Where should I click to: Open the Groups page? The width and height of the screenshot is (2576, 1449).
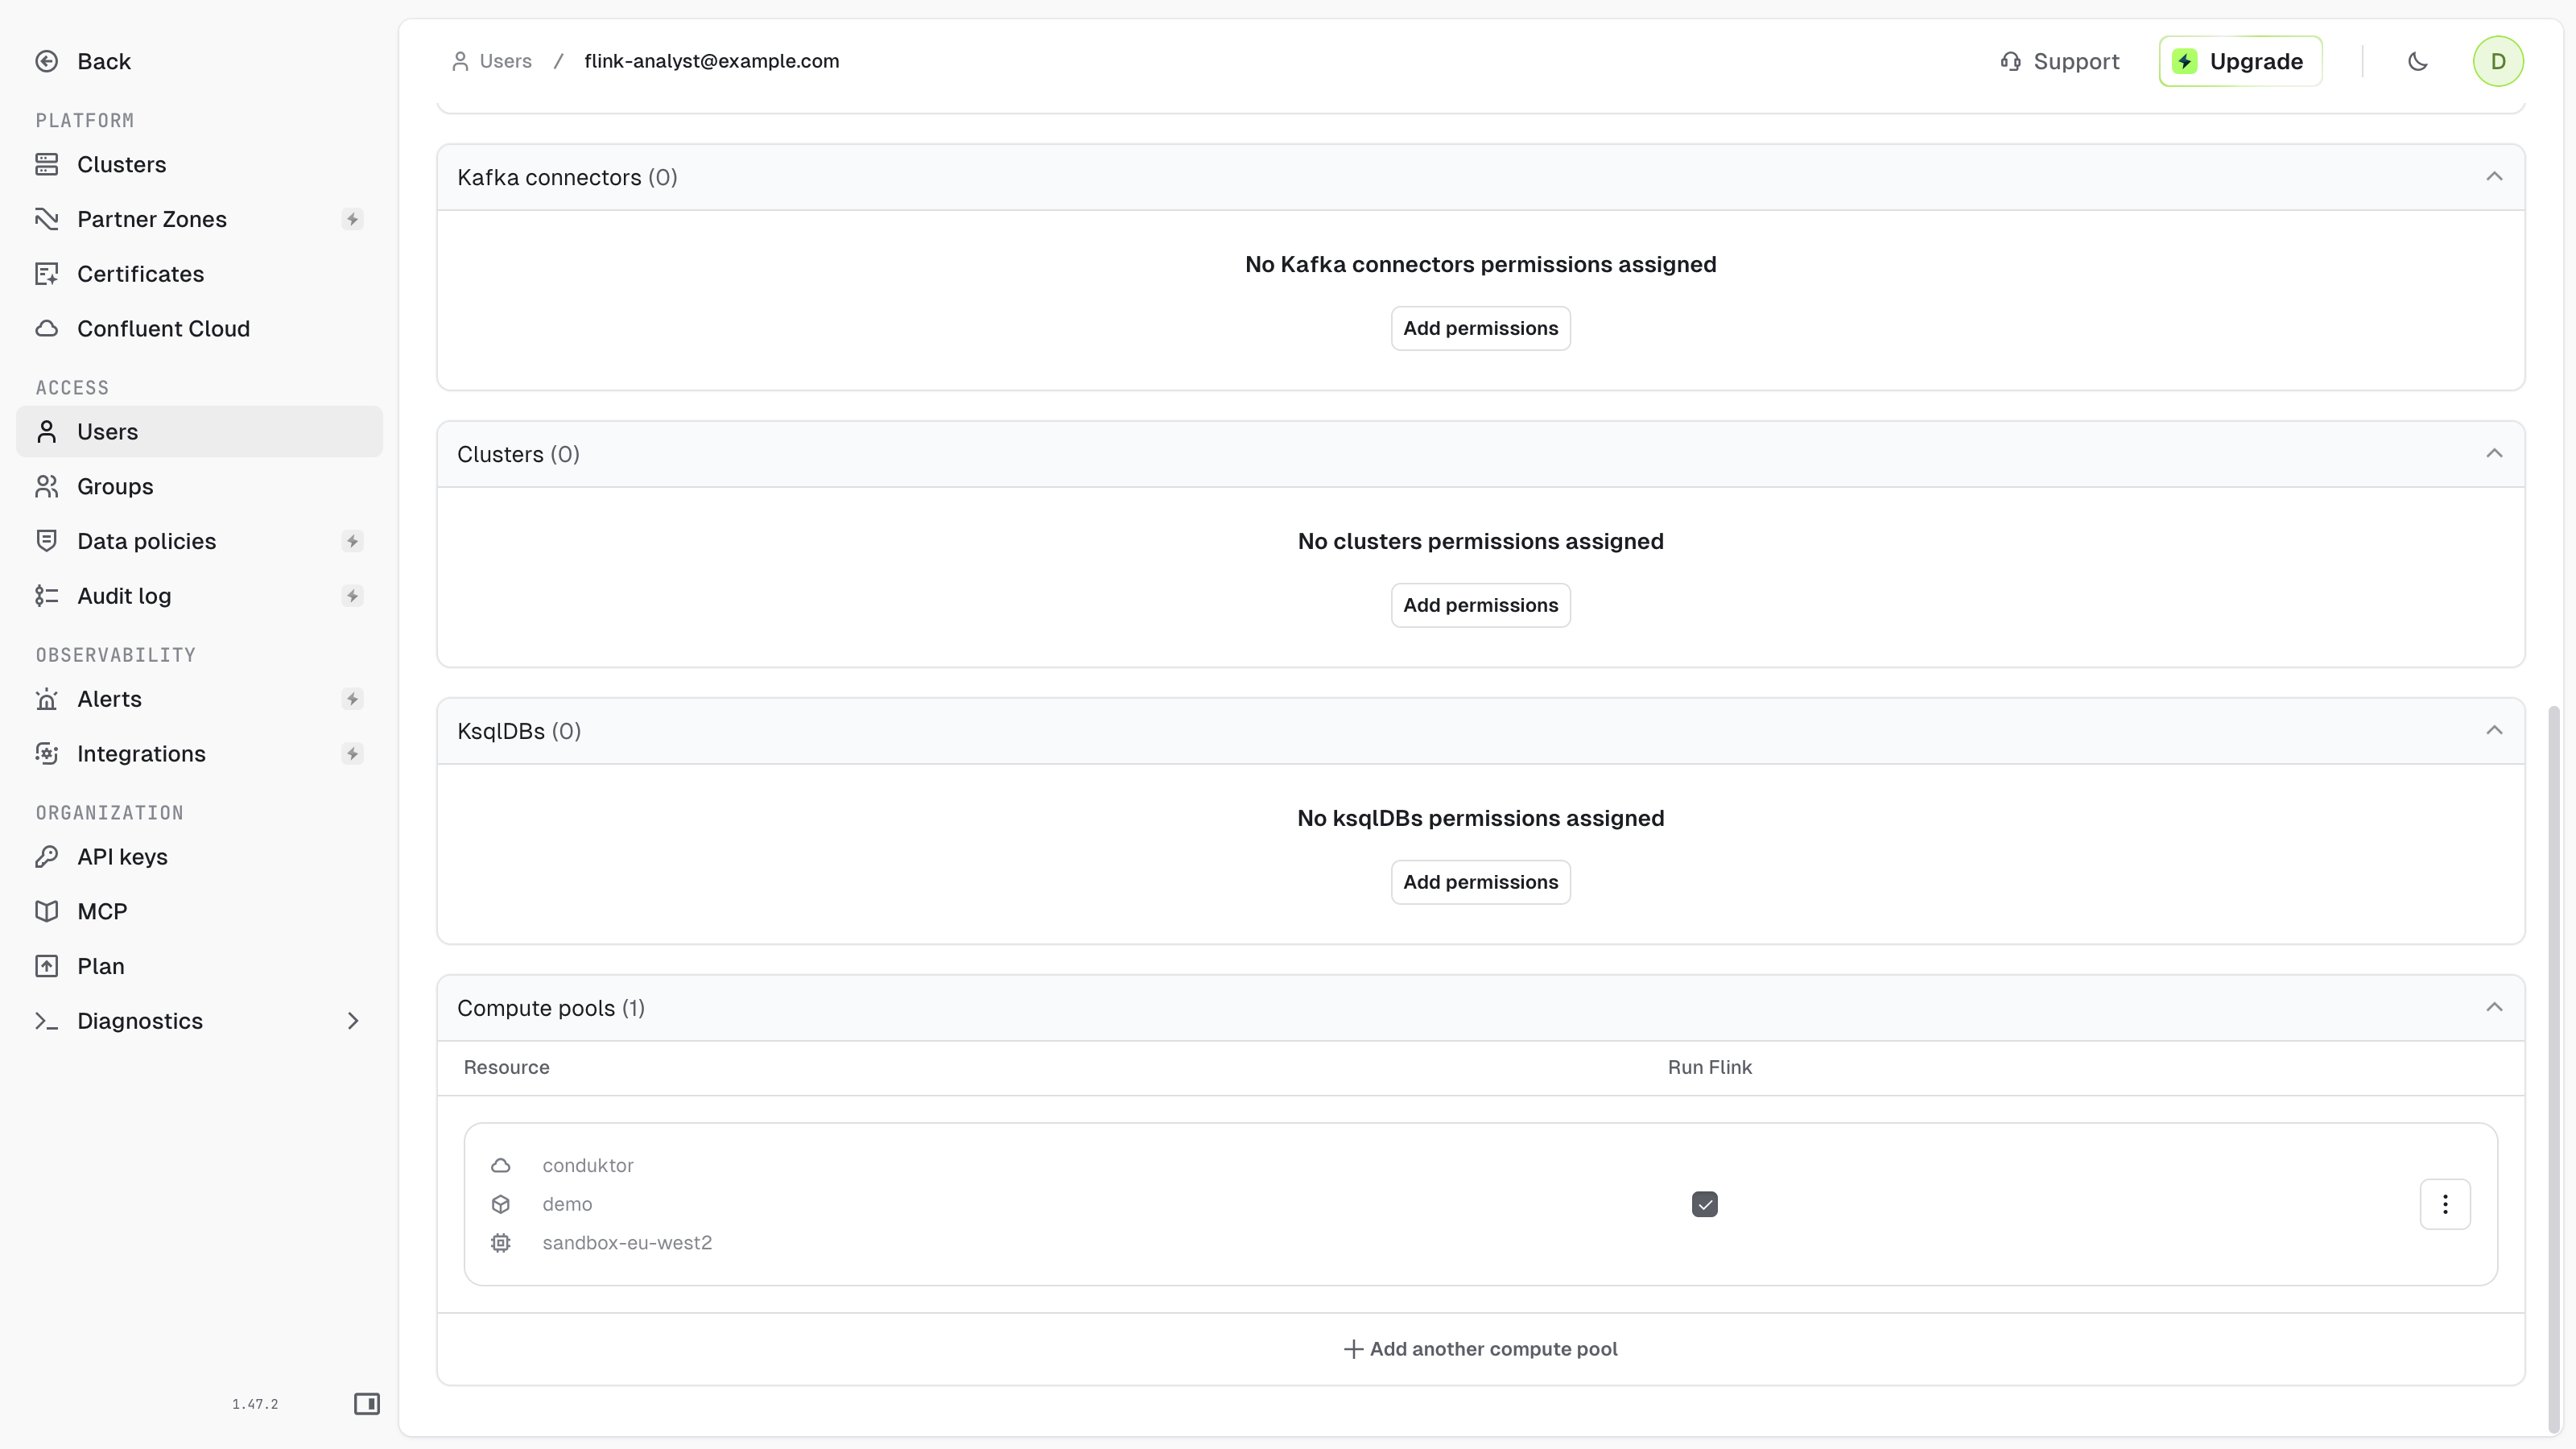pos(199,487)
